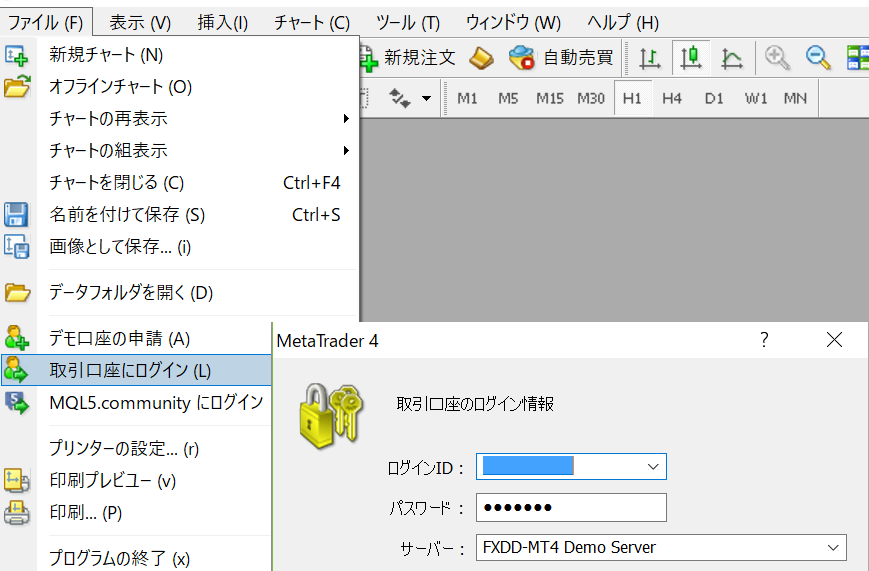The width and height of the screenshot is (869, 571).
Task: Select 画像として保存... (i) entry
Action: 180,247
